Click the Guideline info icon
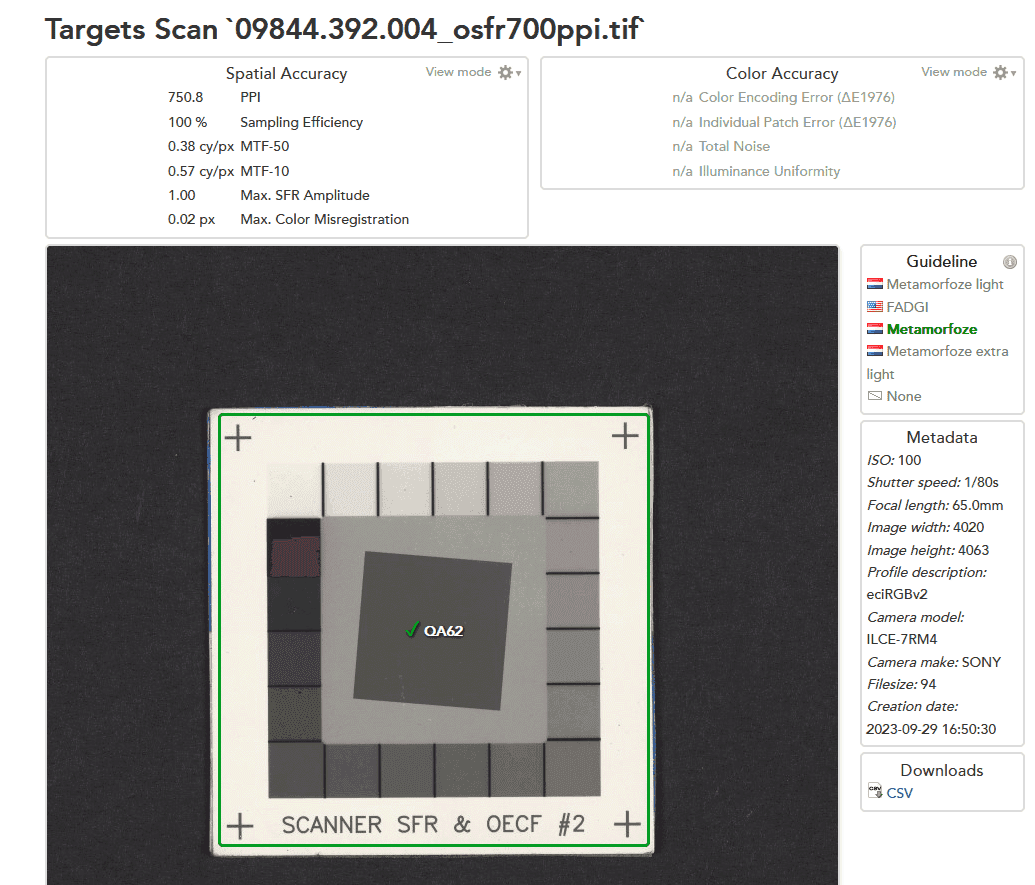Image resolution: width=1035 pixels, height=885 pixels. pos(1010,262)
